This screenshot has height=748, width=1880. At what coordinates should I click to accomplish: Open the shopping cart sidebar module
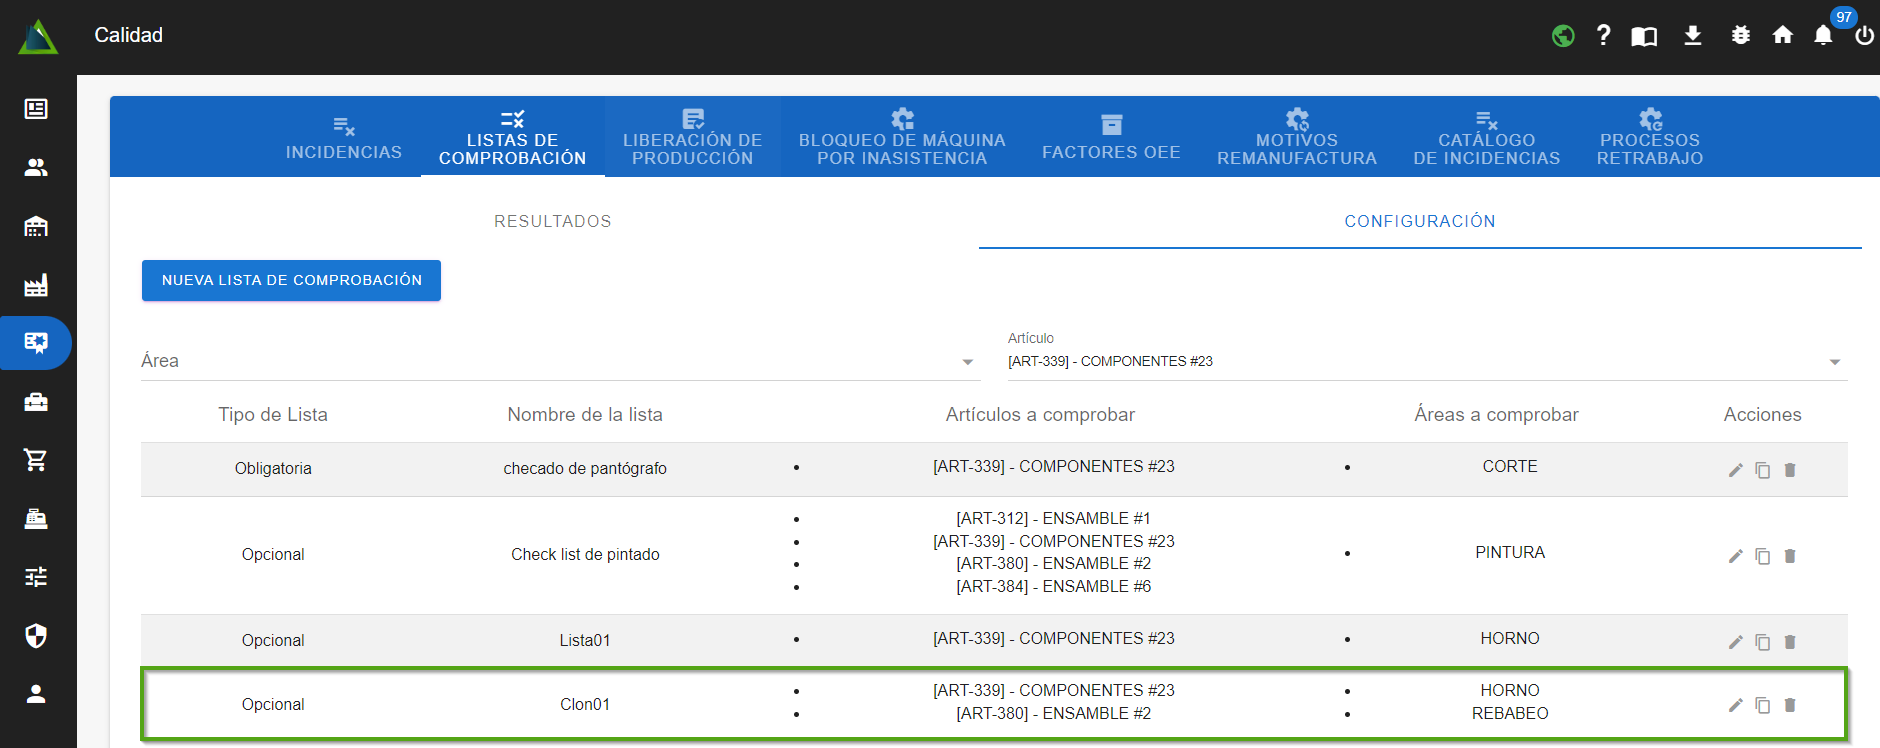coord(36,460)
